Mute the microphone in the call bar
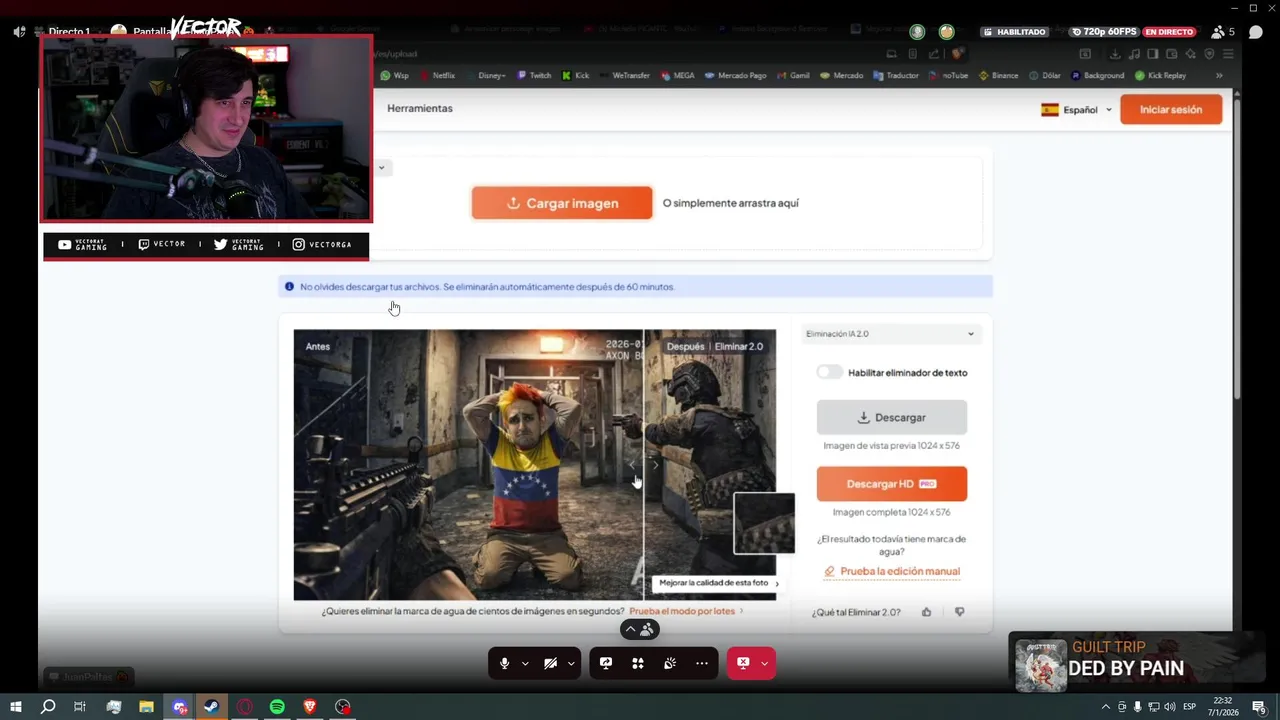The height and width of the screenshot is (720, 1280). coord(504,663)
